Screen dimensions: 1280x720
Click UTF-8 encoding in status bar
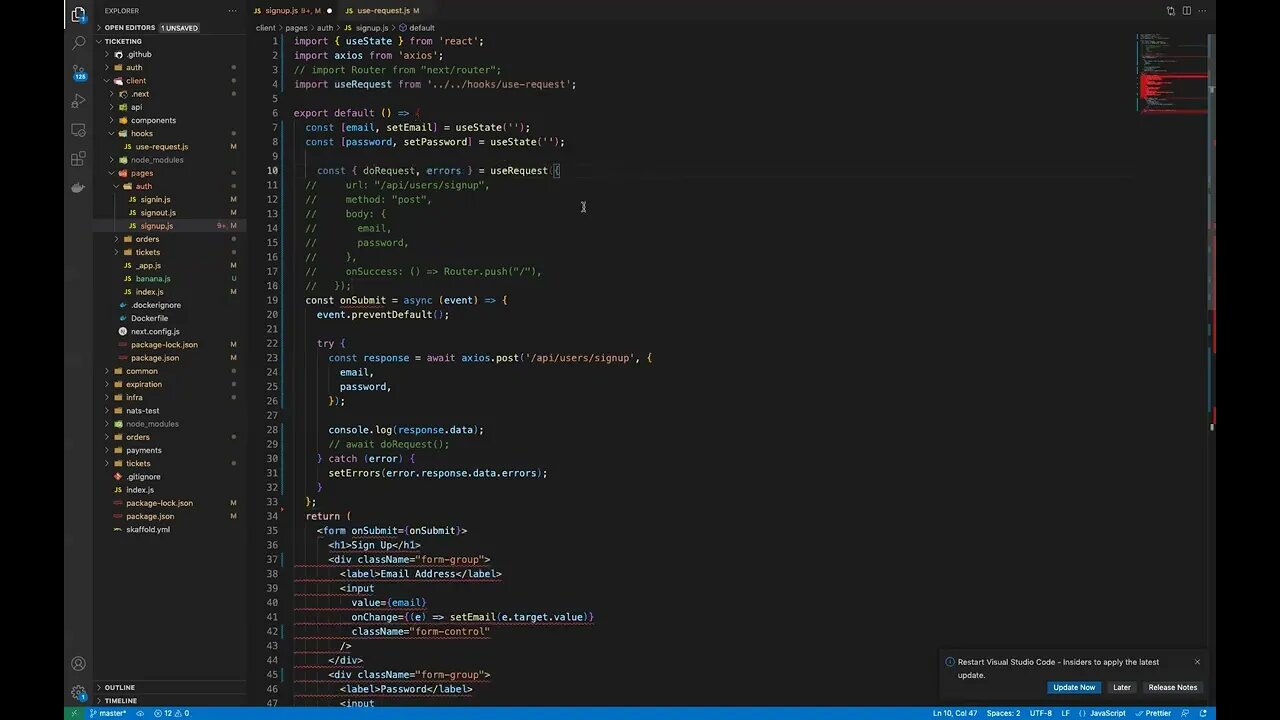1040,713
